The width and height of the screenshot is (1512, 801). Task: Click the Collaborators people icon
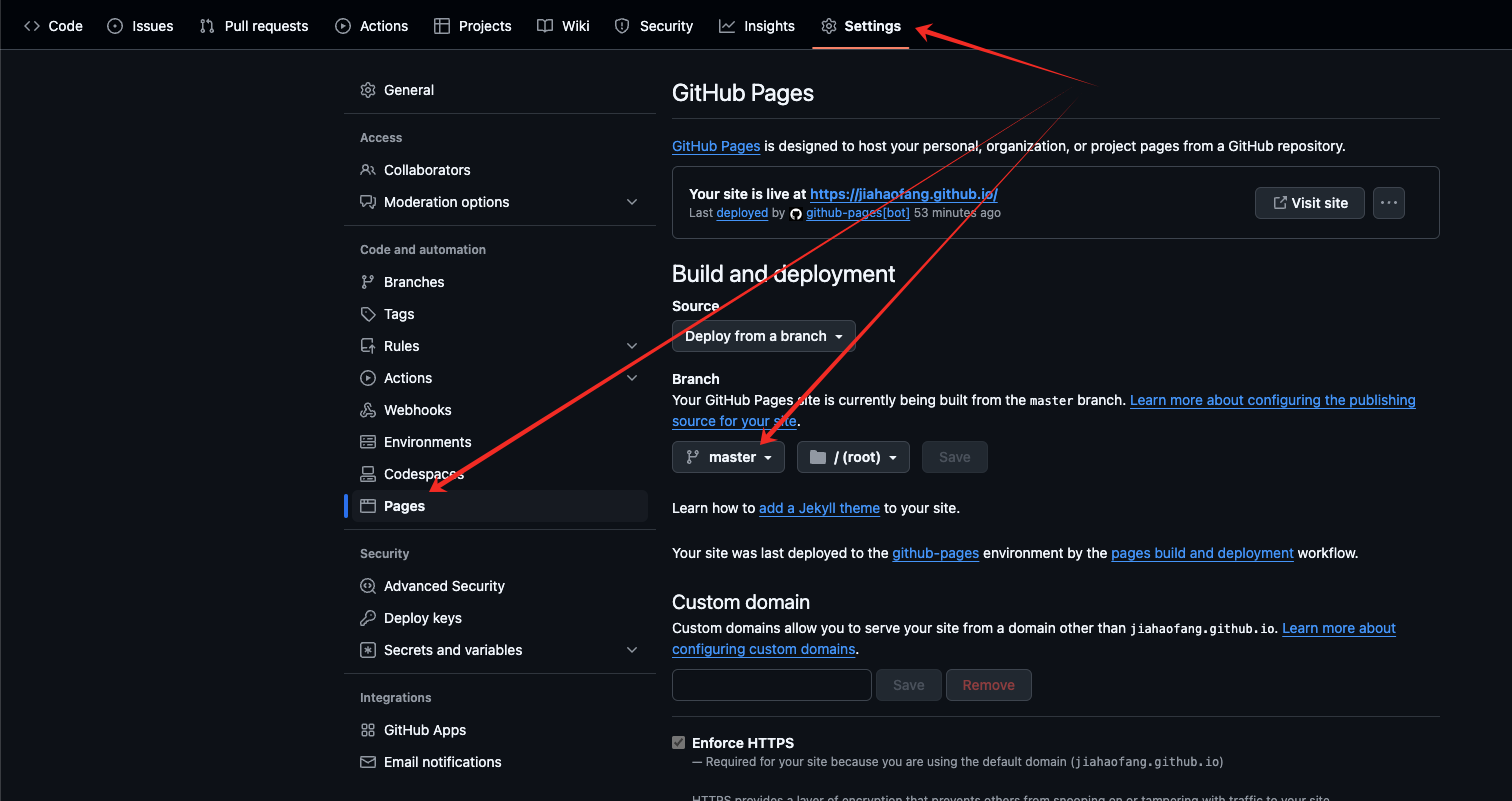tap(368, 170)
